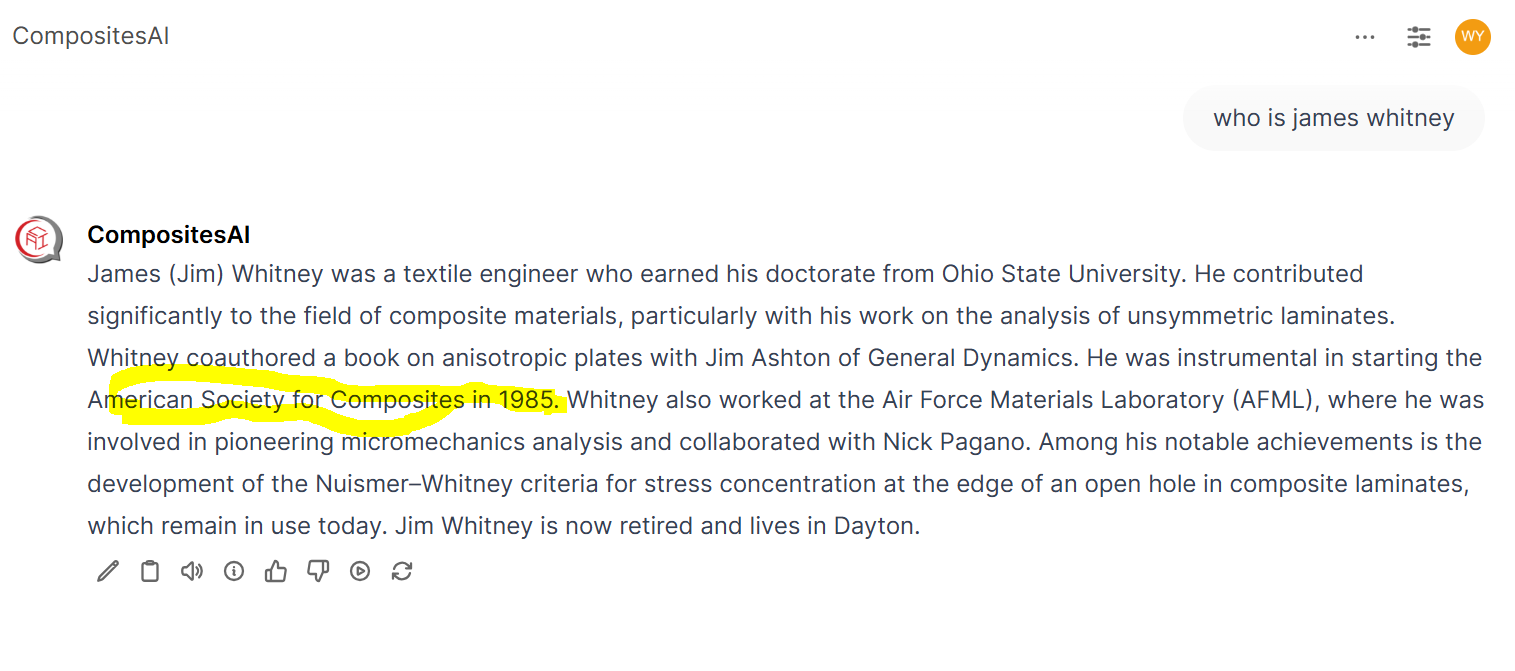The height and width of the screenshot is (671, 1515).
Task: Open the WY user profile menu
Action: click(1472, 37)
